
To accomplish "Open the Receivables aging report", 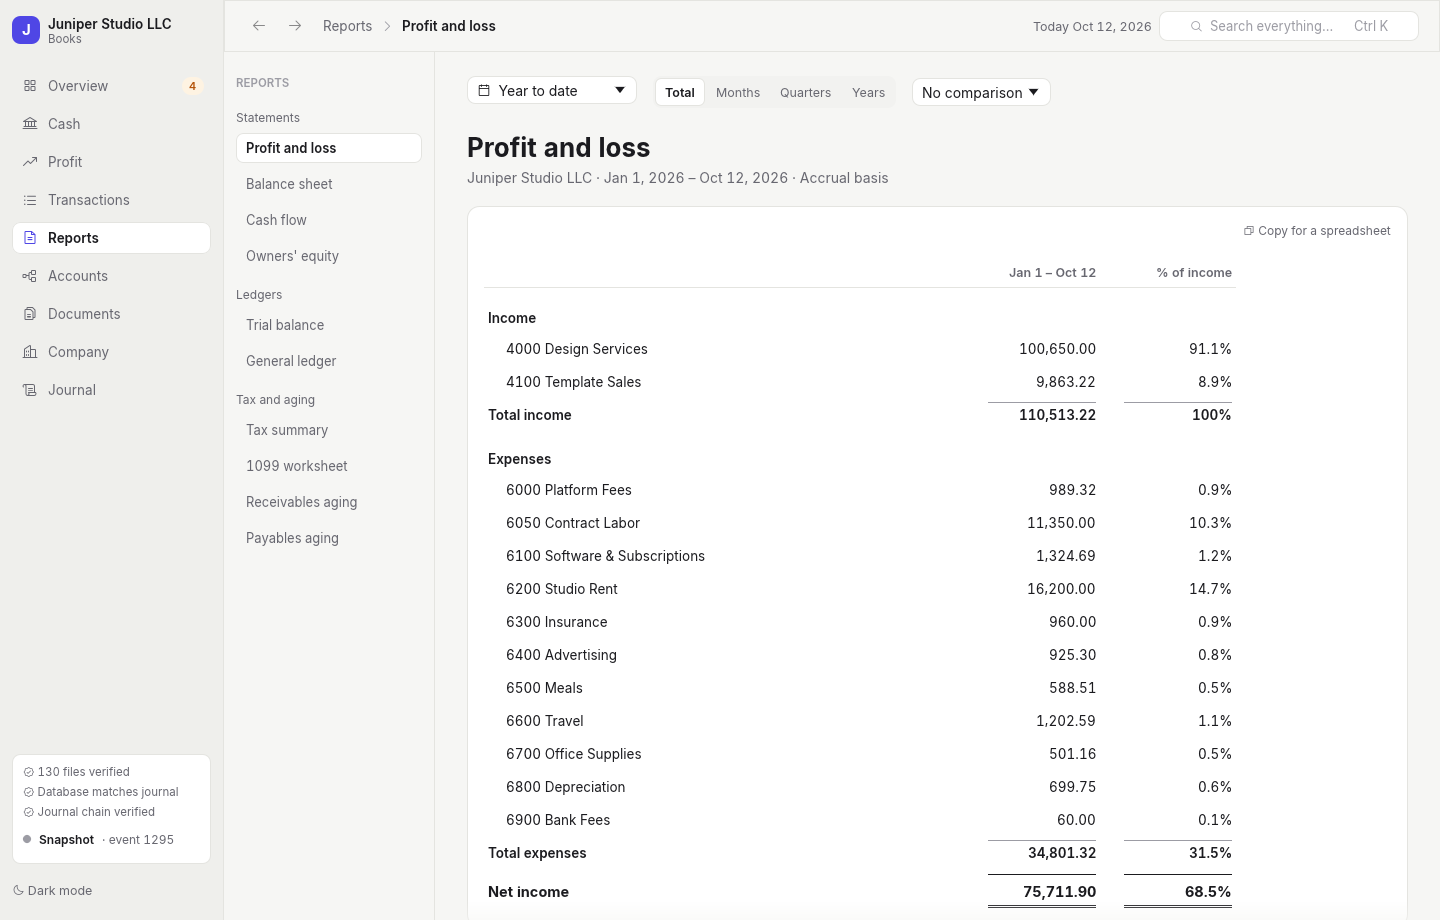I will tap(329, 502).
